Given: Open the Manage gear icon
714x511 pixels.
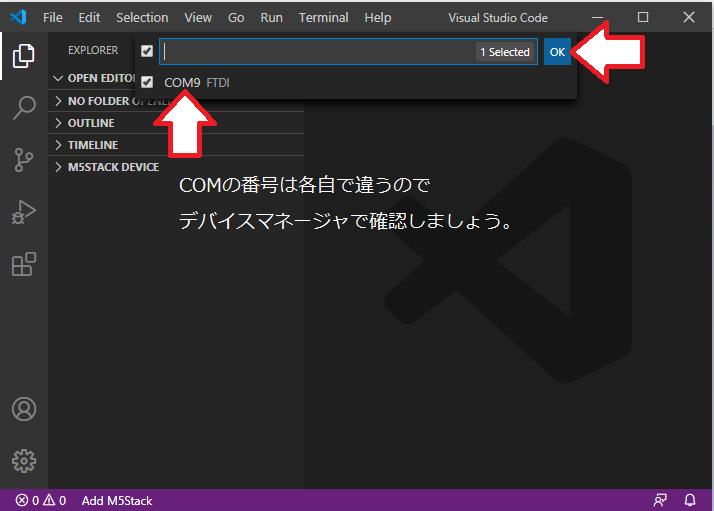Looking at the screenshot, I should [24, 461].
